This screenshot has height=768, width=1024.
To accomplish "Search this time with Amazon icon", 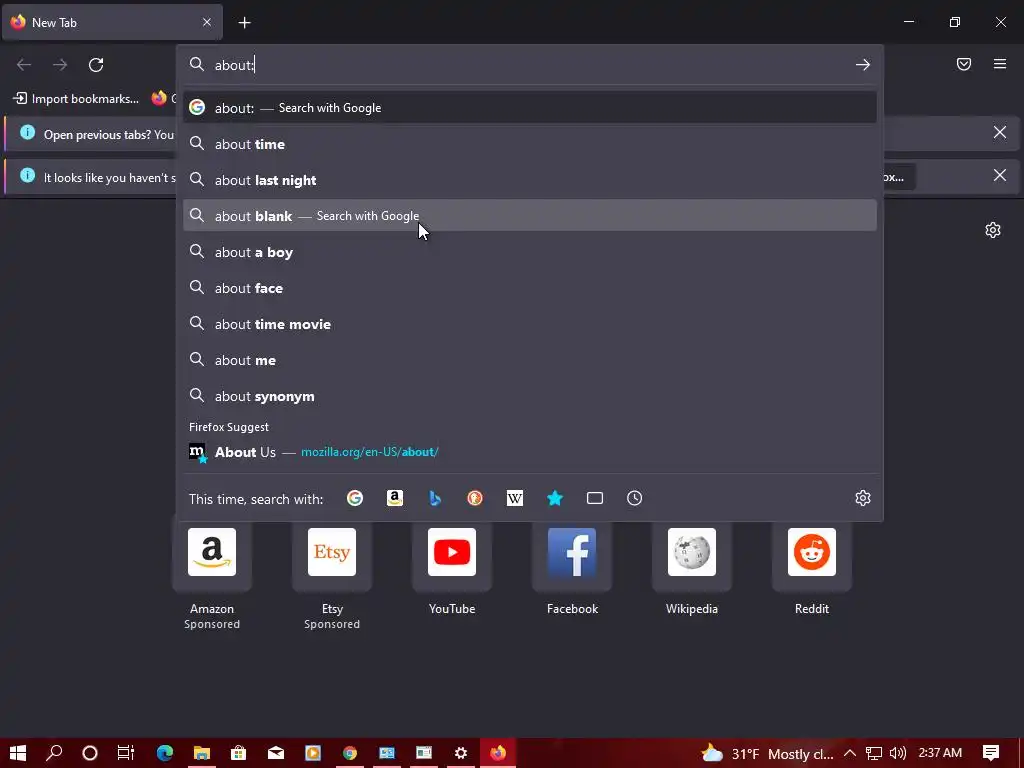I will click(394, 498).
